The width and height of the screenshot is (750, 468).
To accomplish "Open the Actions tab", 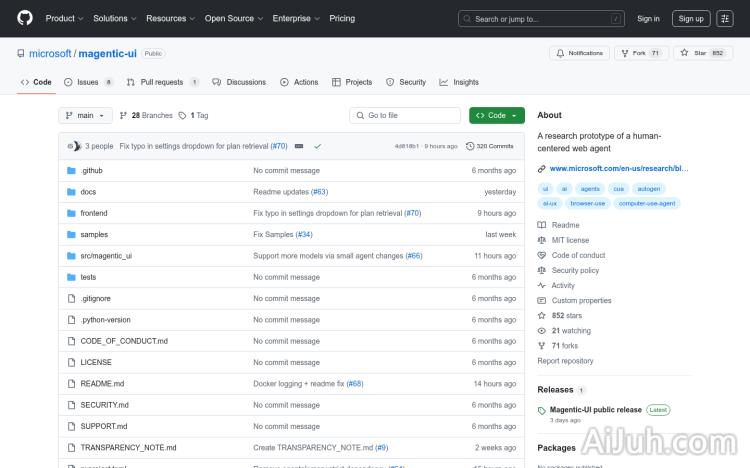I will click(299, 82).
